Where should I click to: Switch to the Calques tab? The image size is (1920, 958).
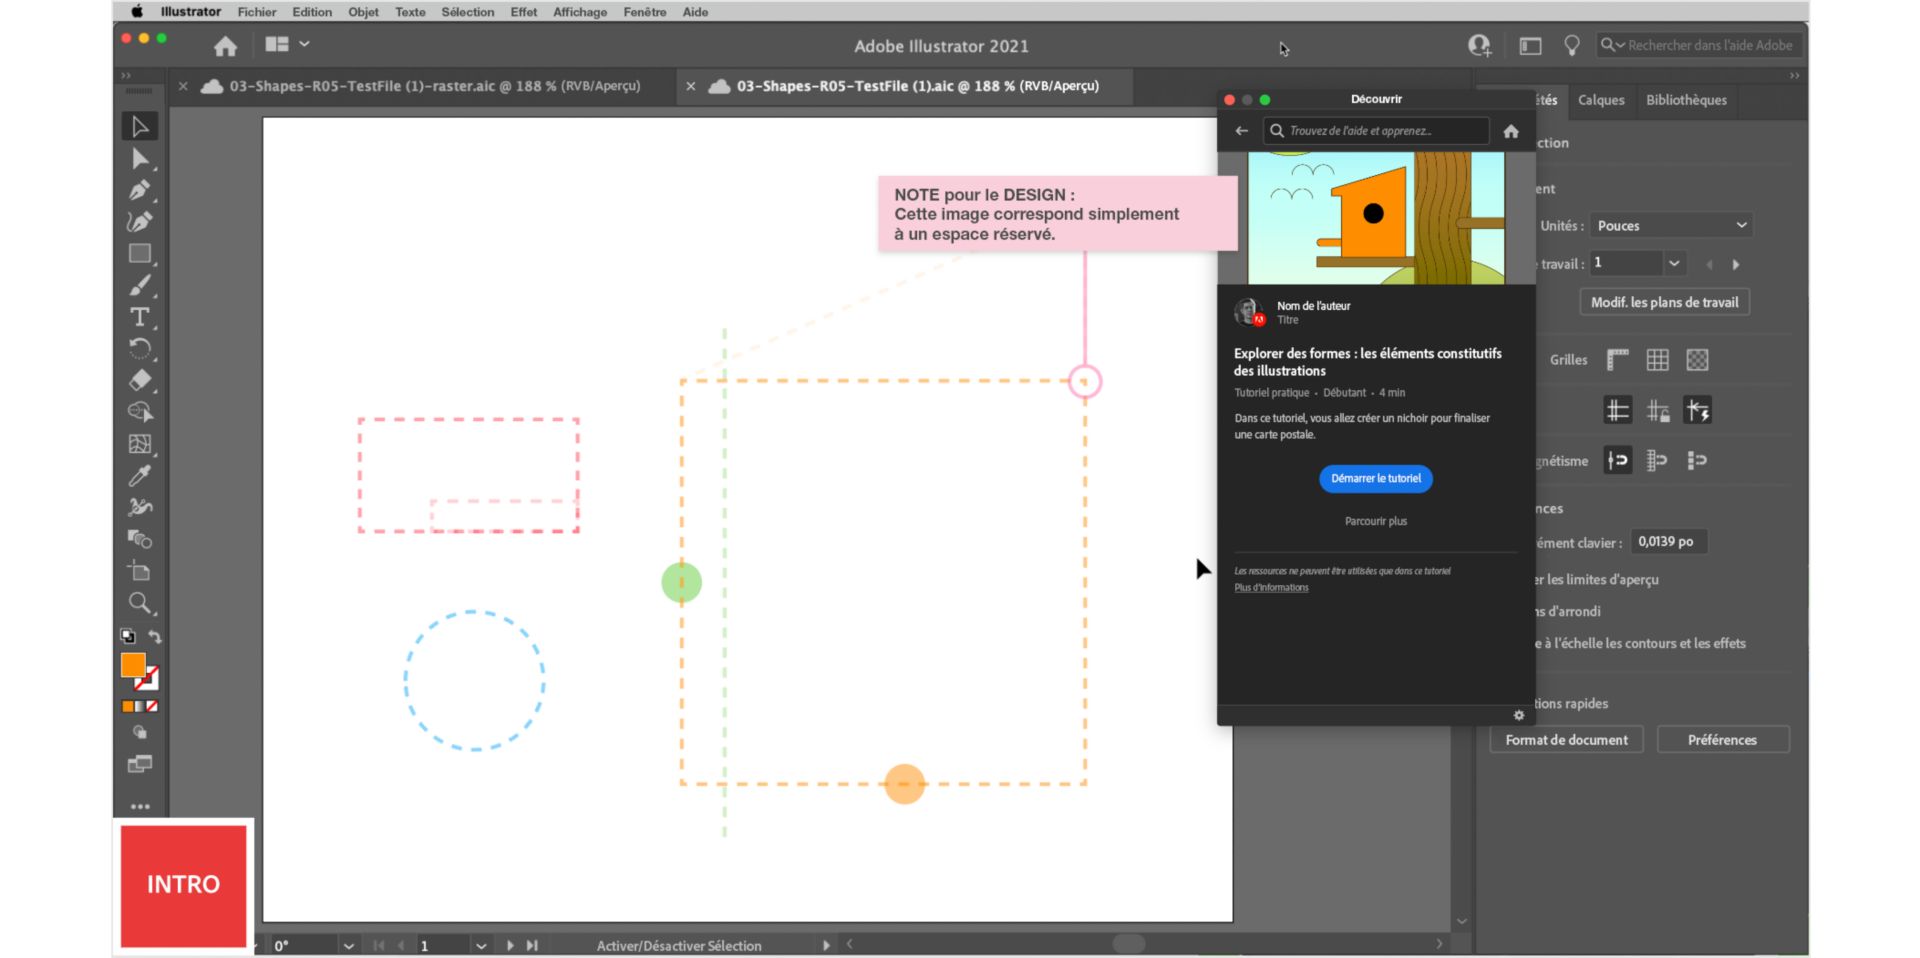point(1601,100)
